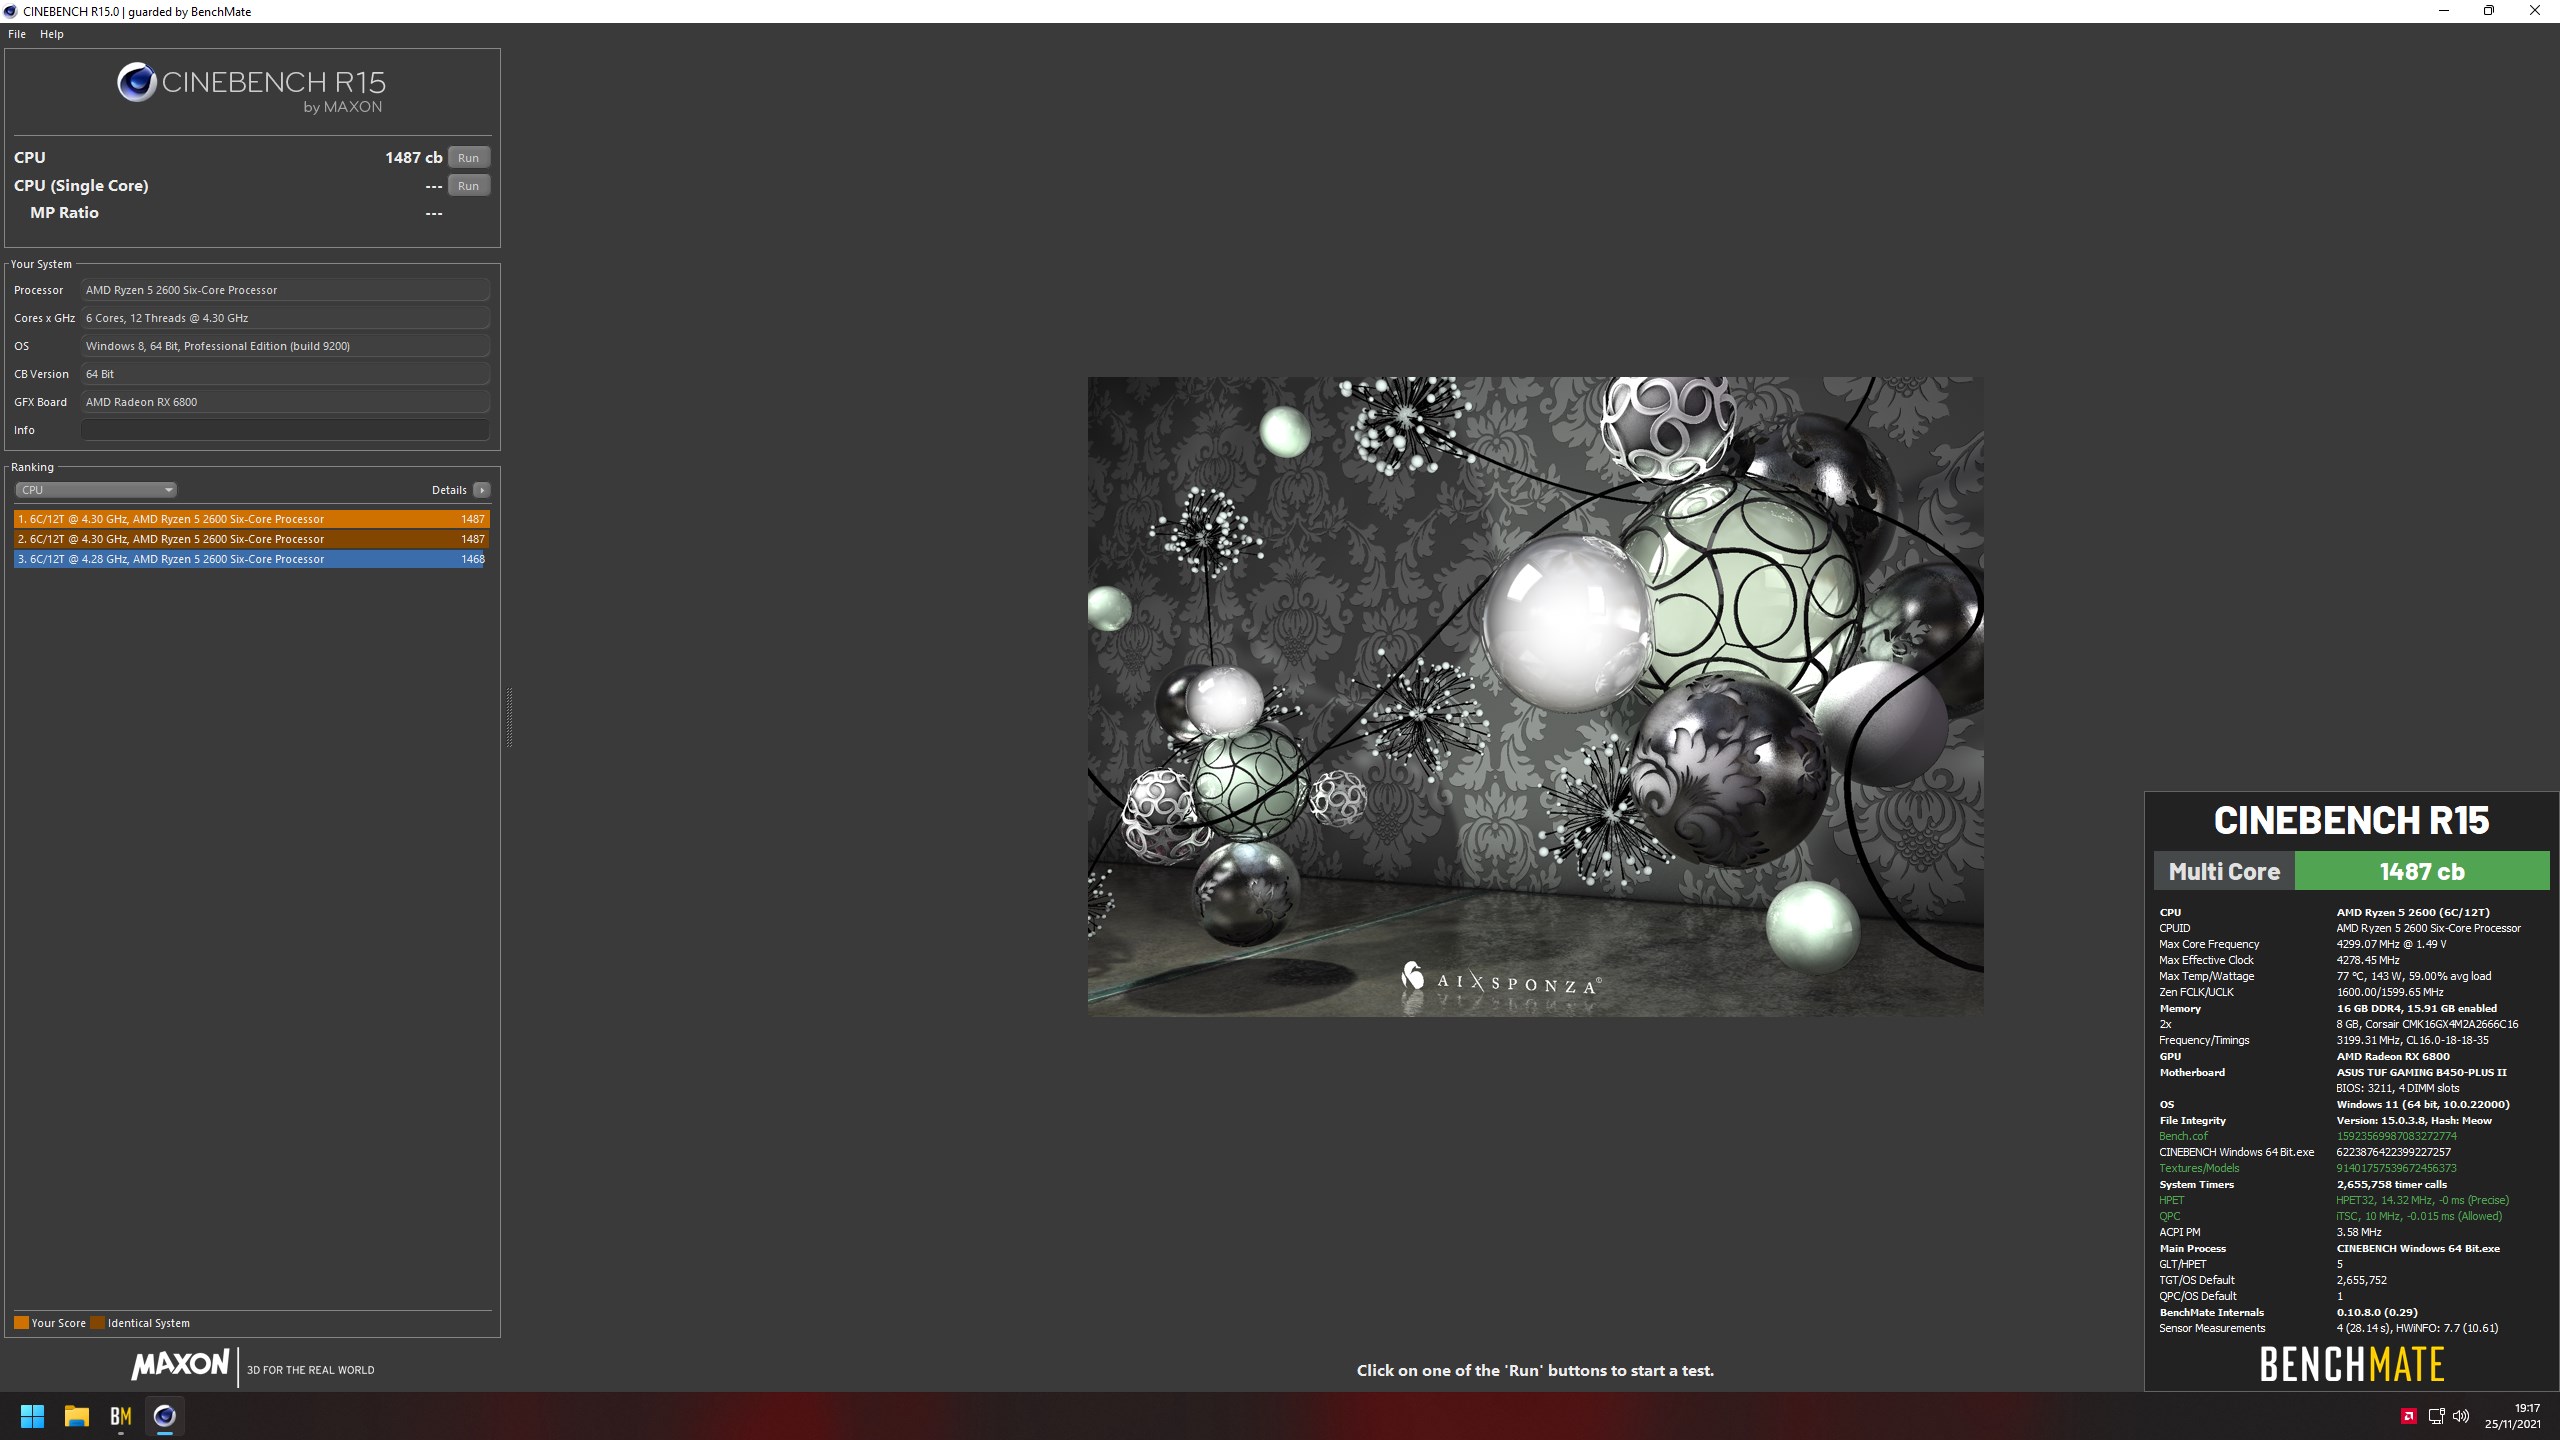Click the CB Version 64 Bit field
Screen dimensions: 2560x1440
285,374
